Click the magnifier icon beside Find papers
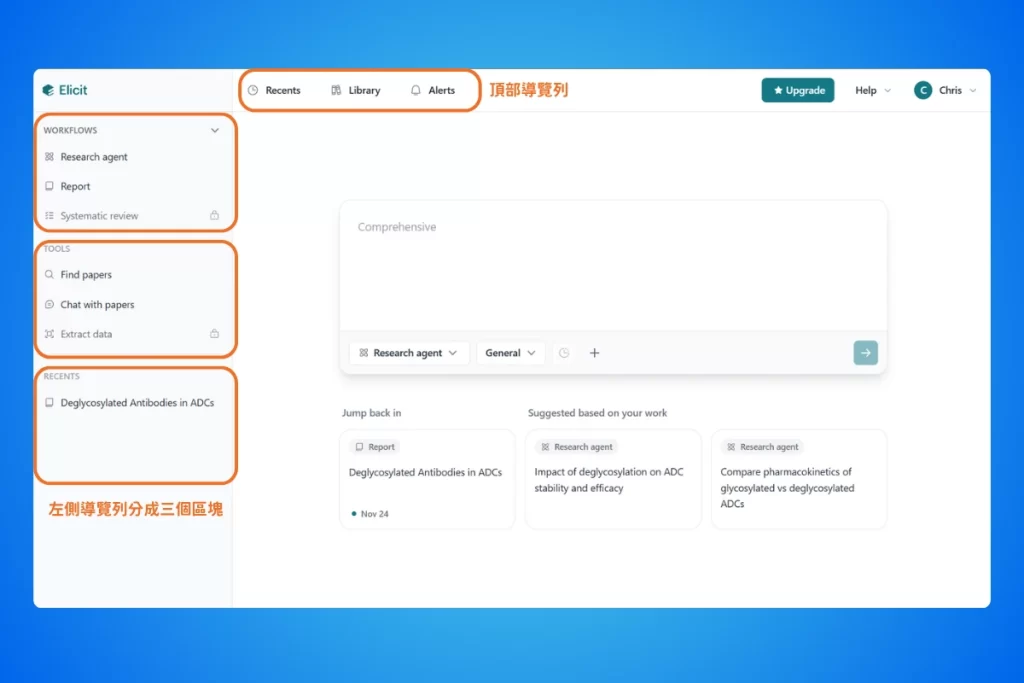This screenshot has height=683, width=1024. point(50,275)
